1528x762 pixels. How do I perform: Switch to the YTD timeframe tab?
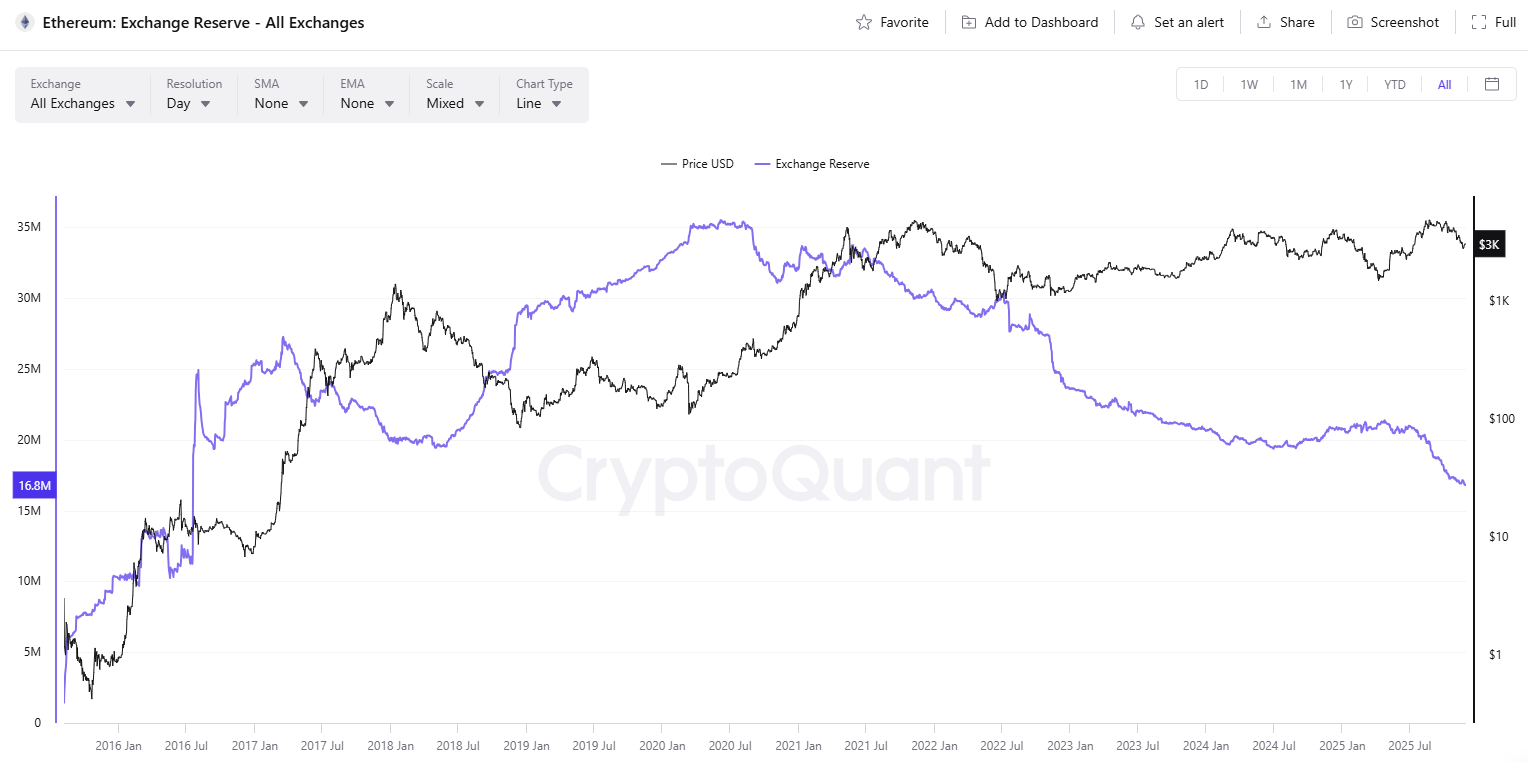[x=1394, y=84]
